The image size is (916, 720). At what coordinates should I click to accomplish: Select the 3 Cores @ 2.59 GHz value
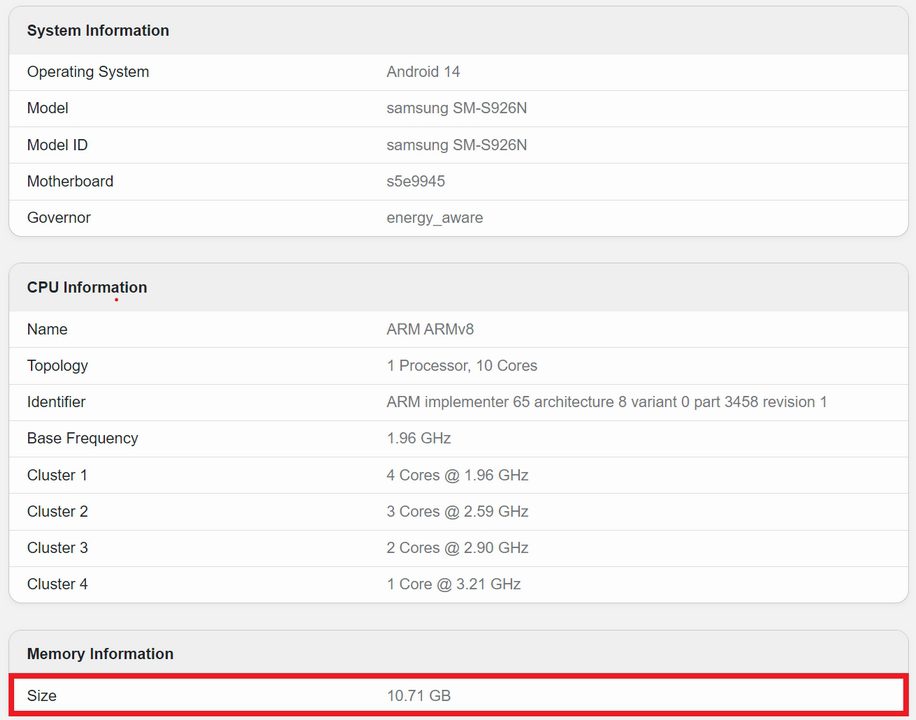[x=457, y=511]
